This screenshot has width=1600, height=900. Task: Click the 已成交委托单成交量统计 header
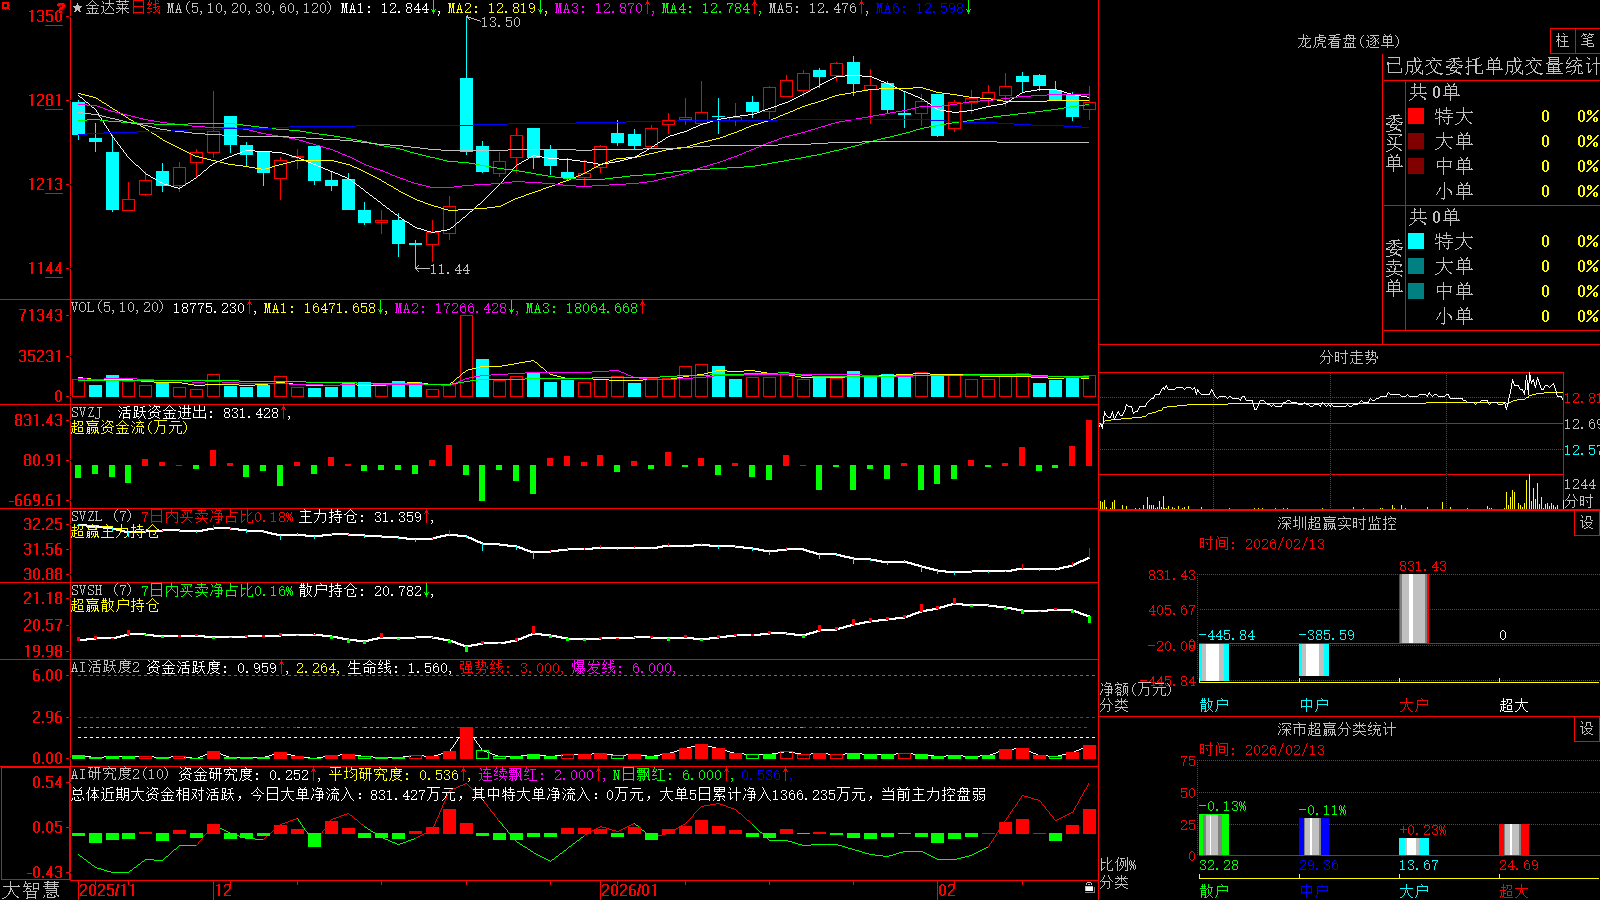pyautogui.click(x=1492, y=66)
